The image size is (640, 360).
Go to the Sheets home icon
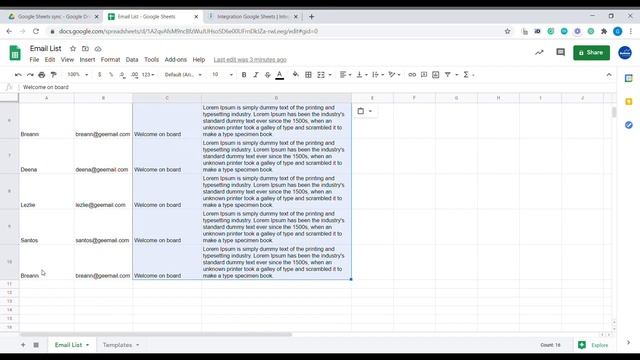point(15,53)
